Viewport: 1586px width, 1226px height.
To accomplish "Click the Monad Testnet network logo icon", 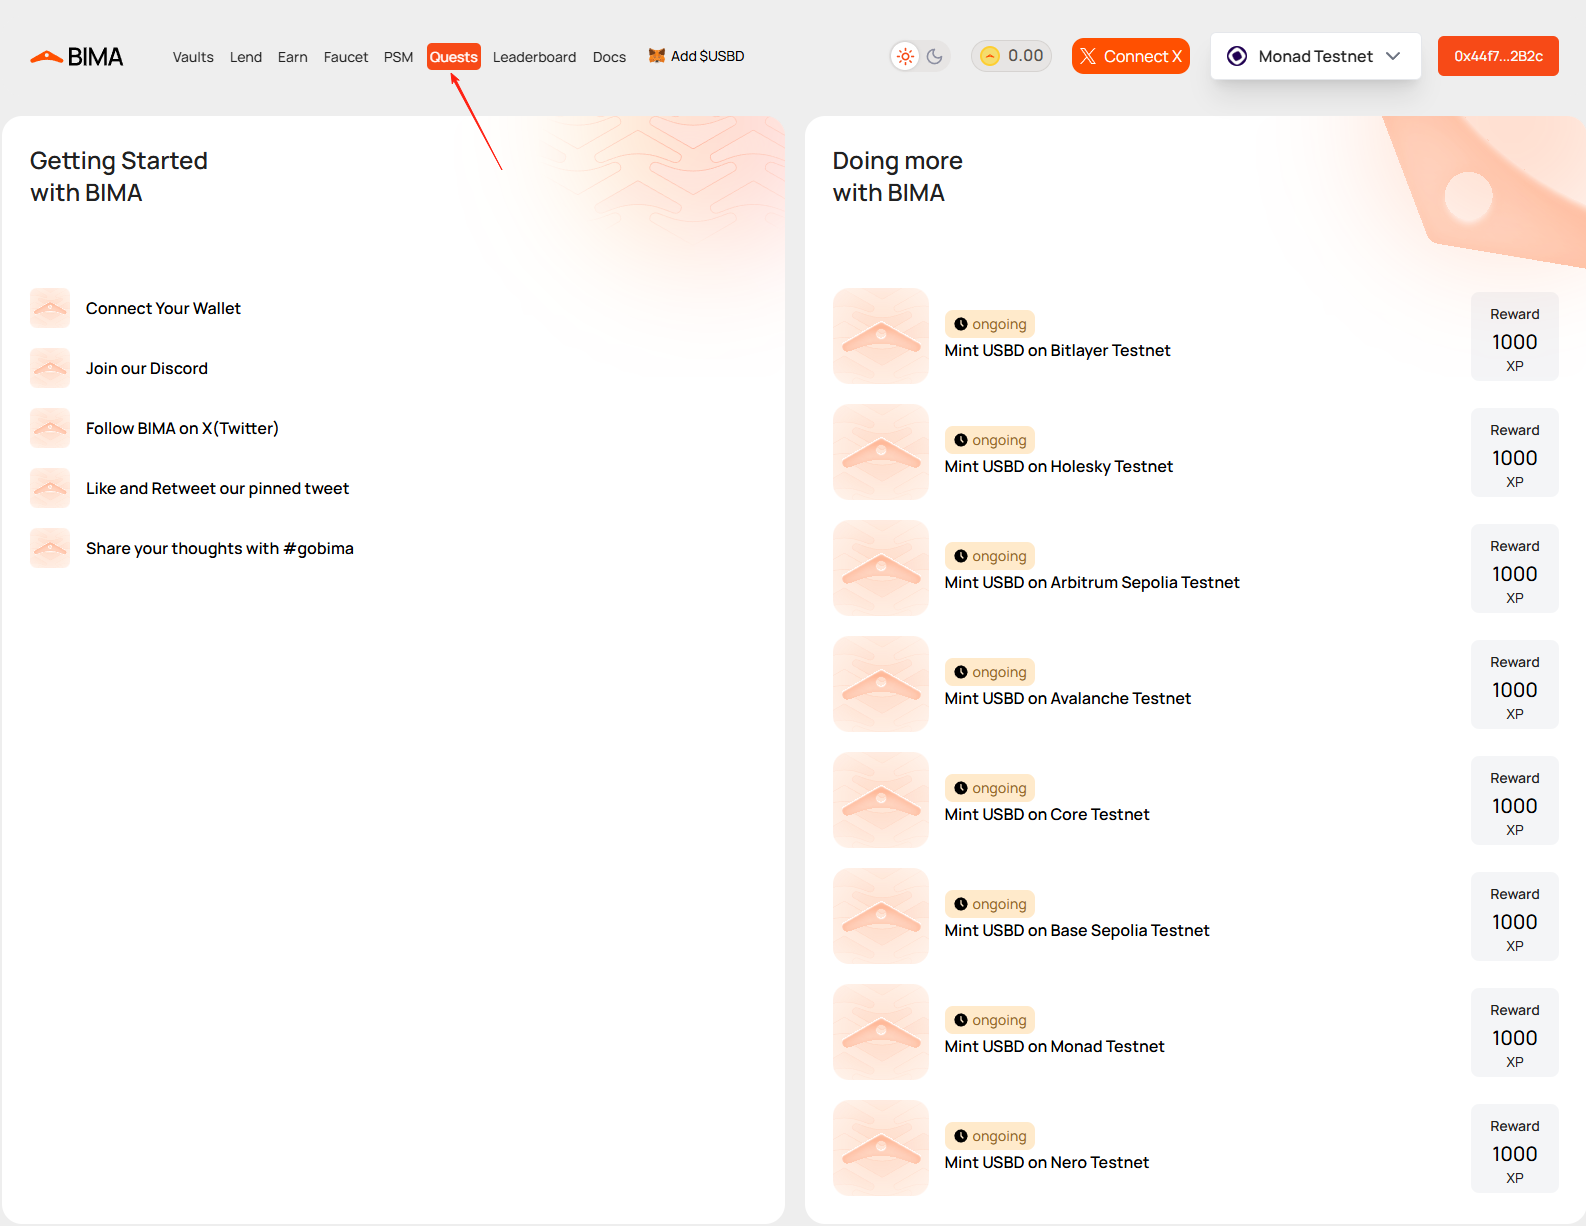I will (x=1237, y=56).
